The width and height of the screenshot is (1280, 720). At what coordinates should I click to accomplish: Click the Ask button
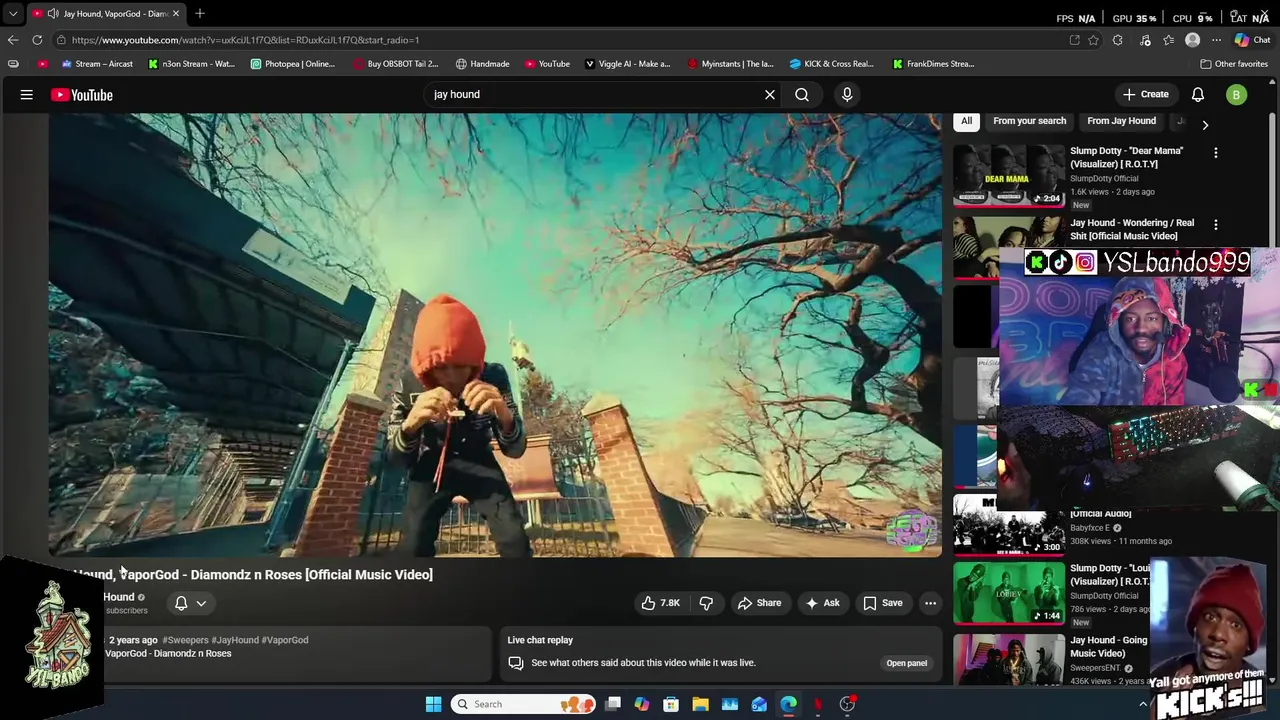coord(823,603)
